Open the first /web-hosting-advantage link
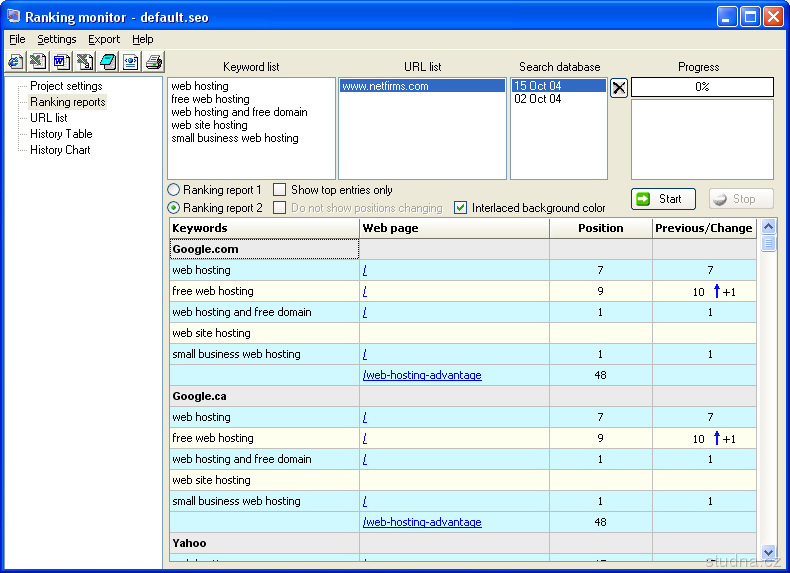790x573 pixels. pyautogui.click(x=421, y=375)
